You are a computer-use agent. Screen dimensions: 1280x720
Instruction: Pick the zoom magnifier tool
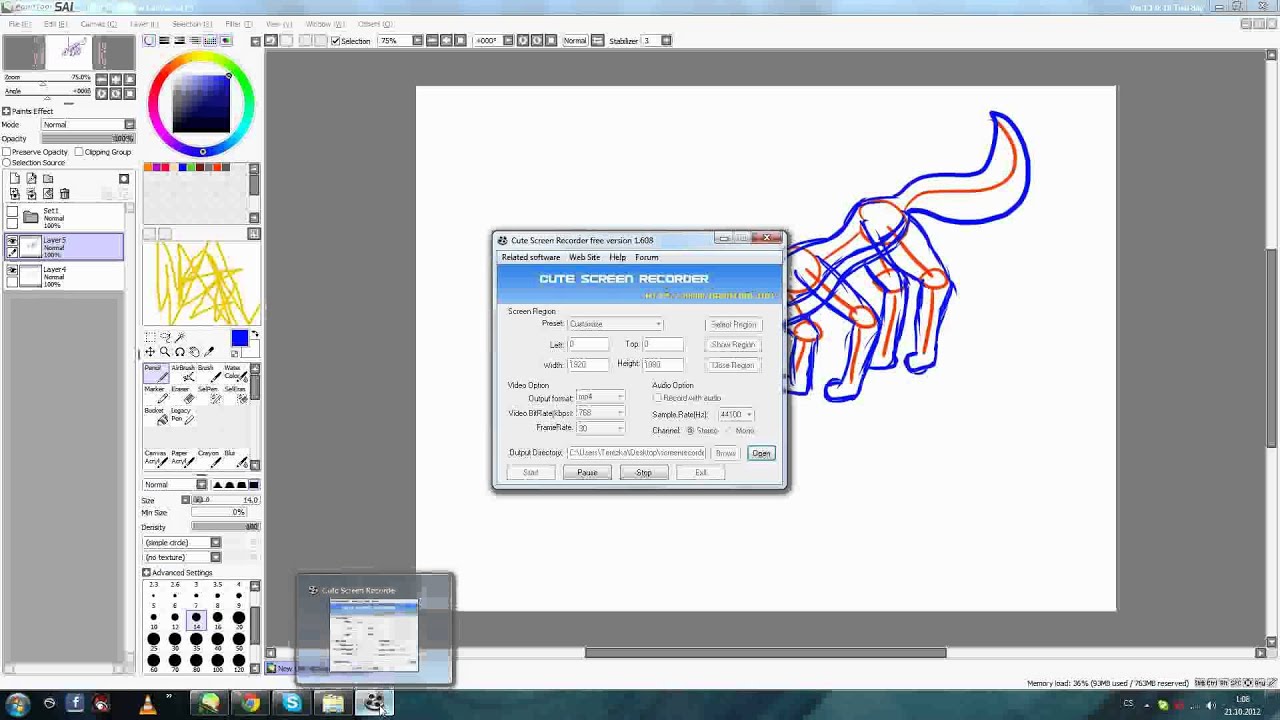click(165, 352)
